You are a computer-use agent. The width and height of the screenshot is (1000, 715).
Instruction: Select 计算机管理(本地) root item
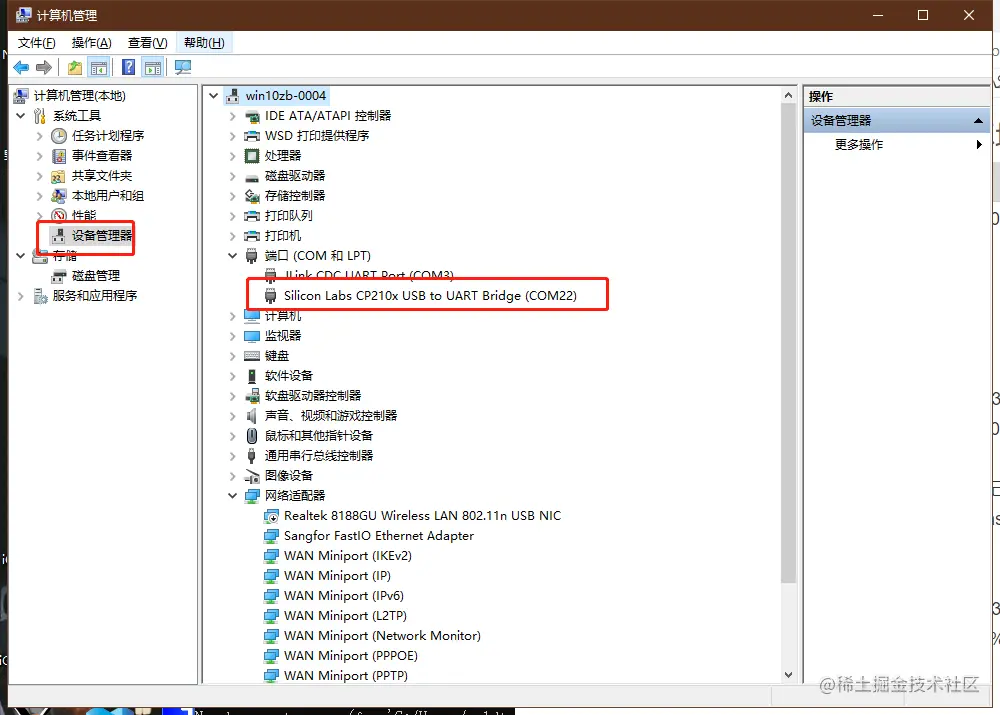(x=80, y=96)
